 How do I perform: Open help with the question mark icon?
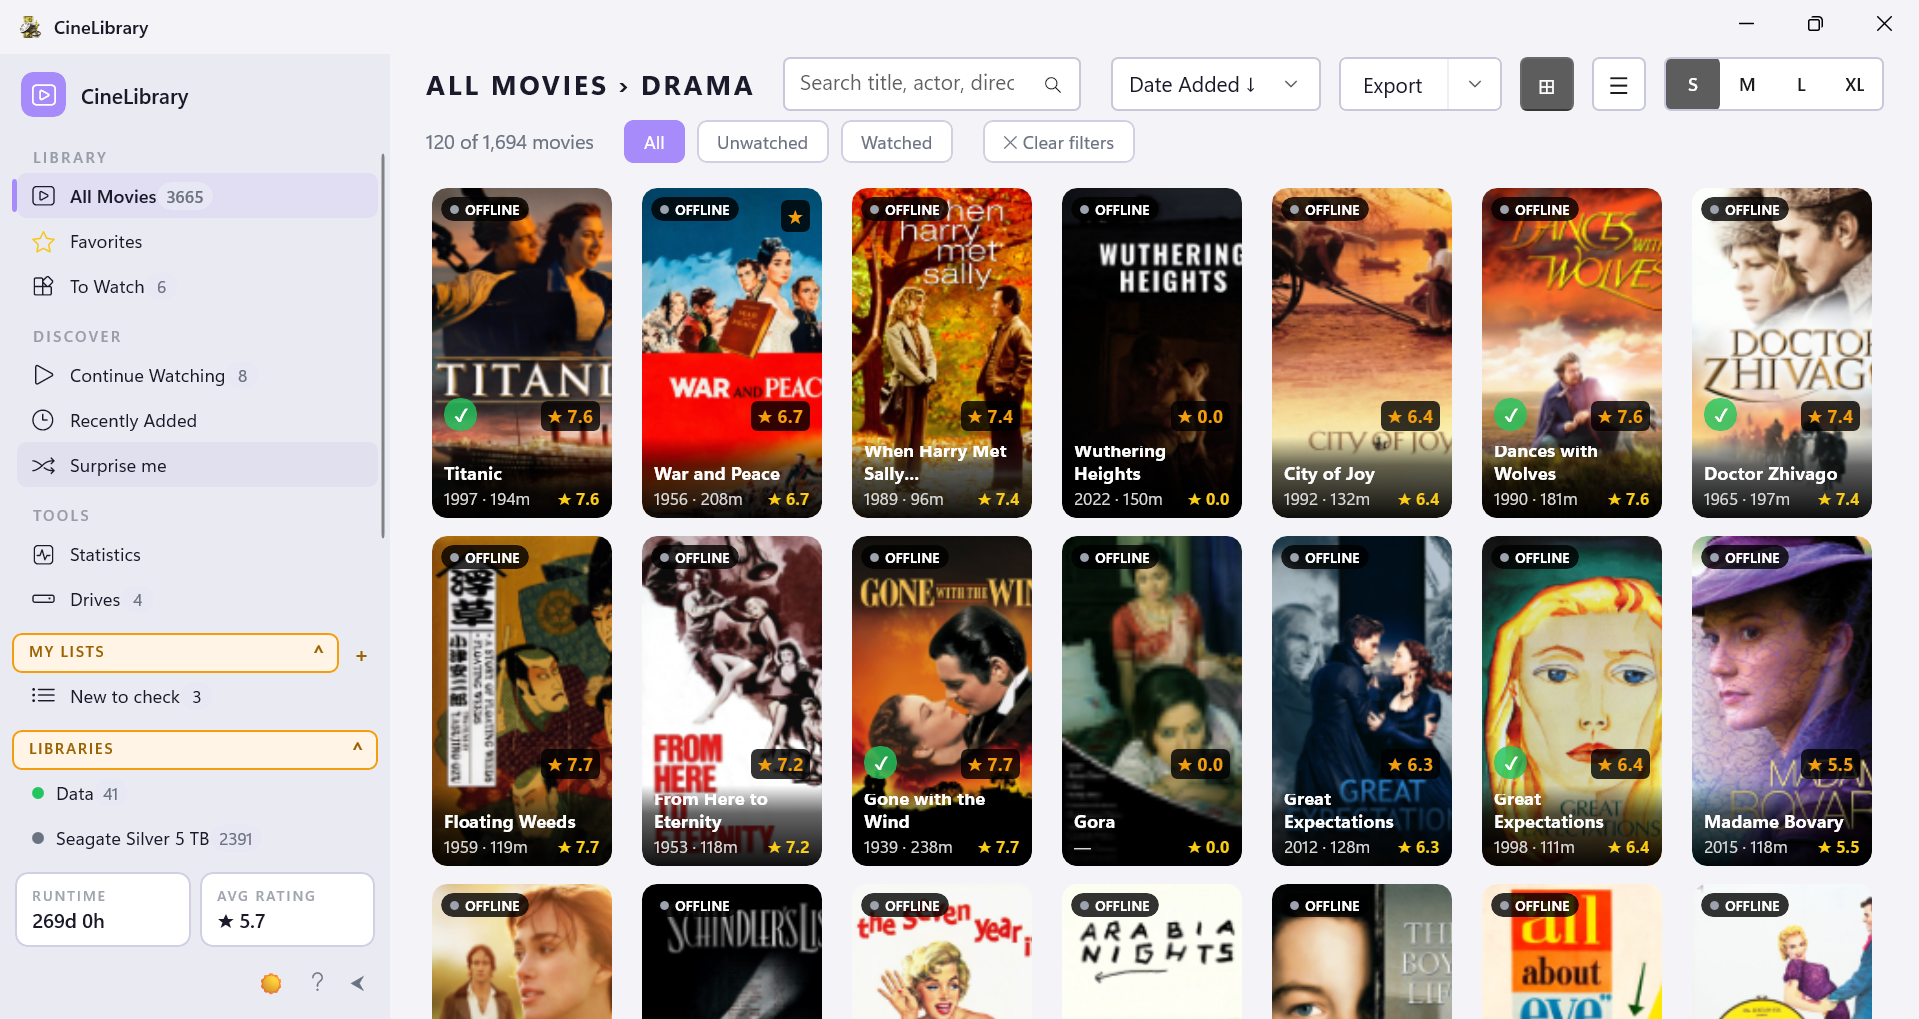point(317,982)
